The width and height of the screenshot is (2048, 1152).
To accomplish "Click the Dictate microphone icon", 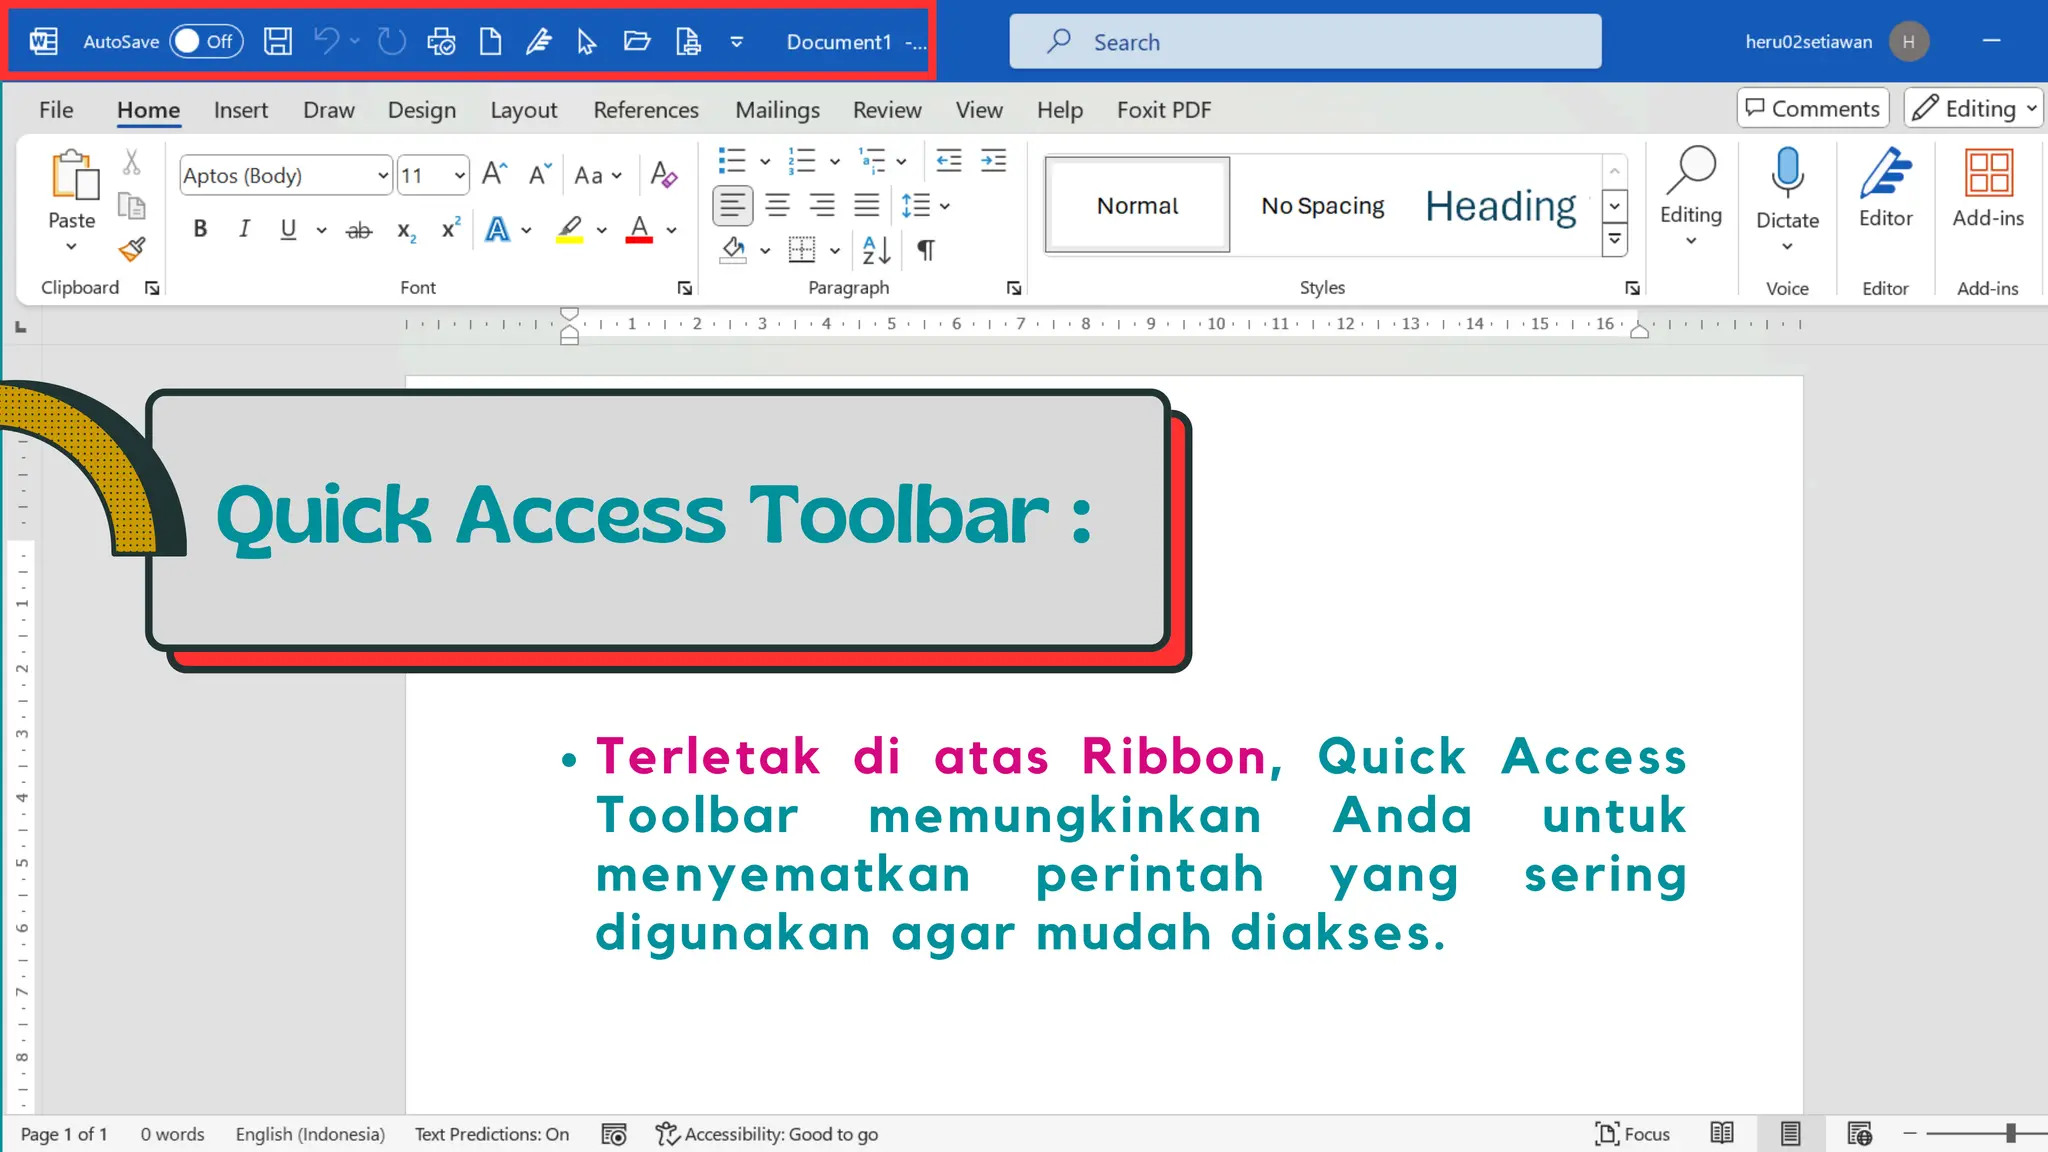I will 1787,173.
